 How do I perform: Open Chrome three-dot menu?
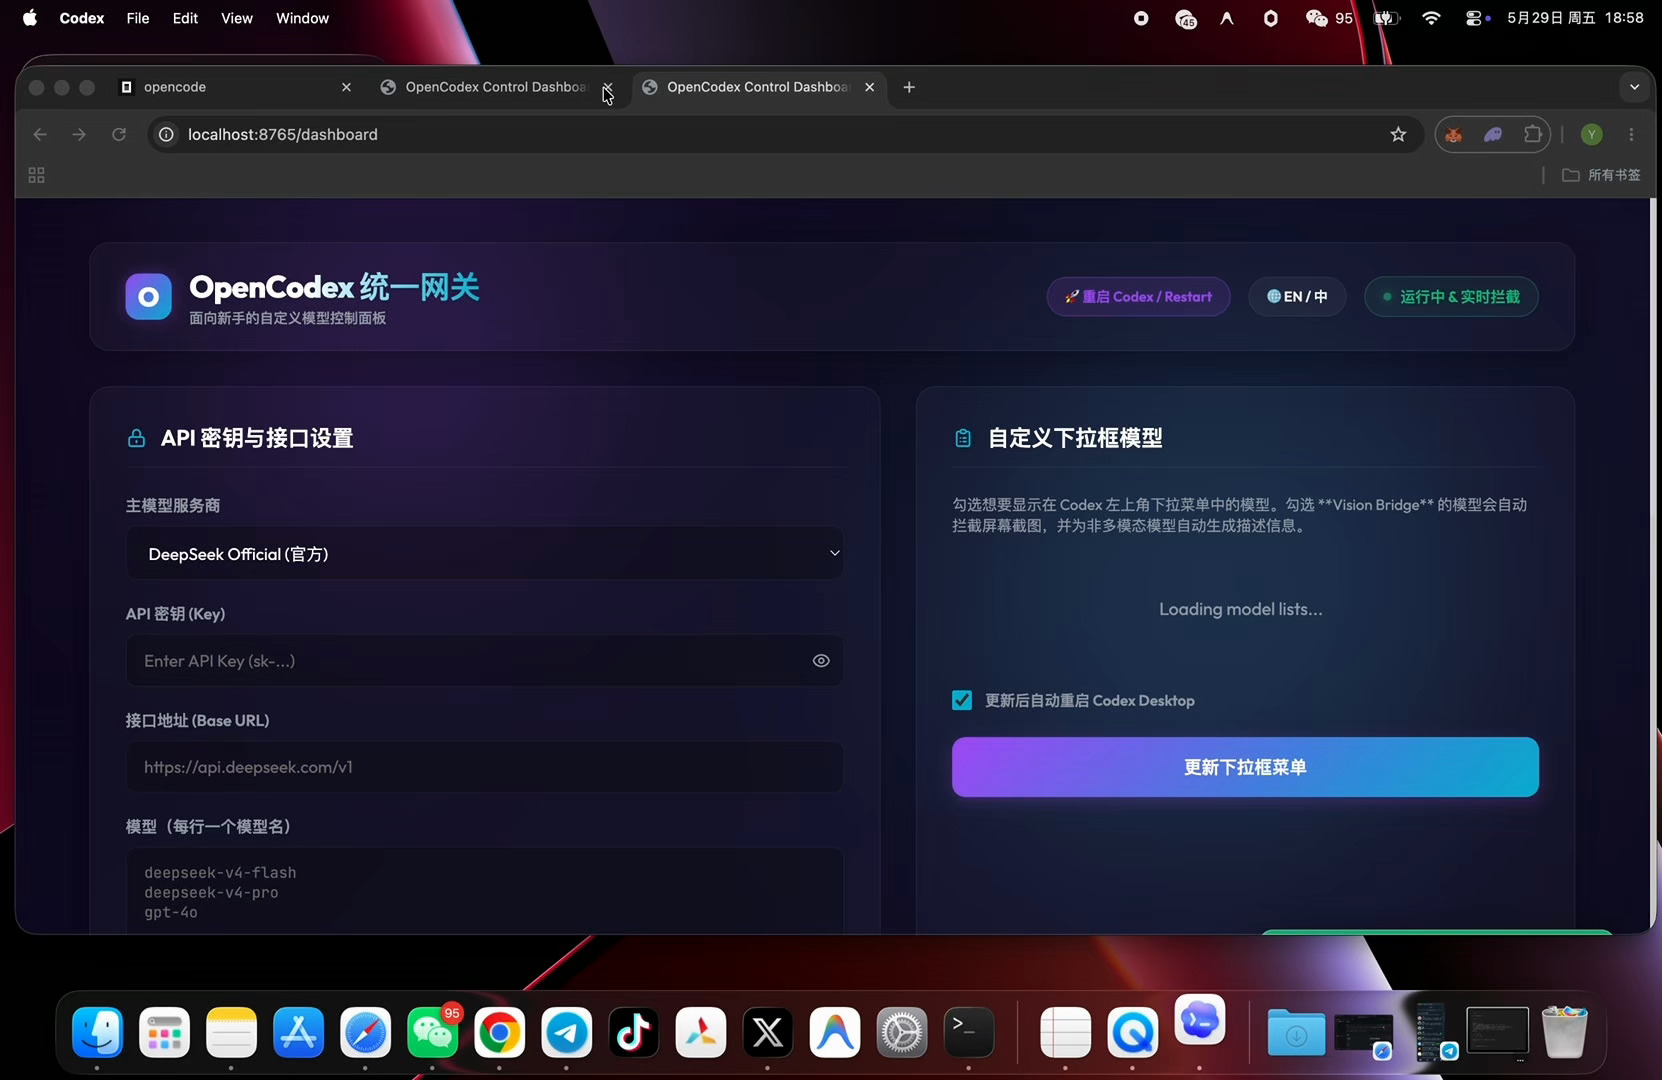point(1631,134)
